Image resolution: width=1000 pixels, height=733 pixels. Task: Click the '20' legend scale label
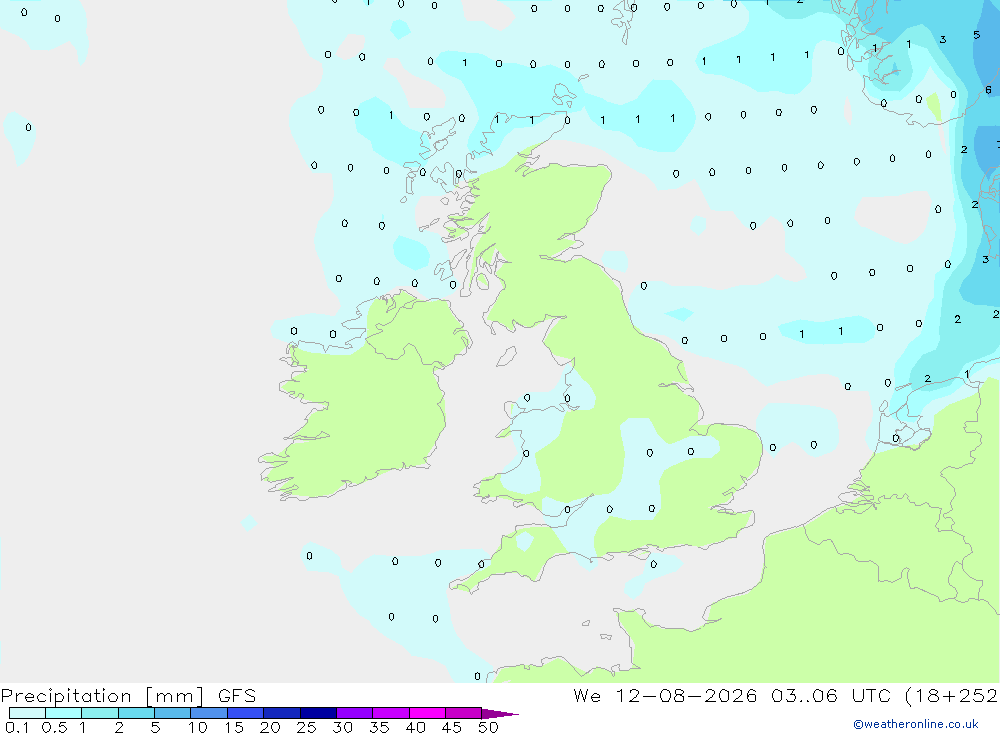[x=270, y=727]
